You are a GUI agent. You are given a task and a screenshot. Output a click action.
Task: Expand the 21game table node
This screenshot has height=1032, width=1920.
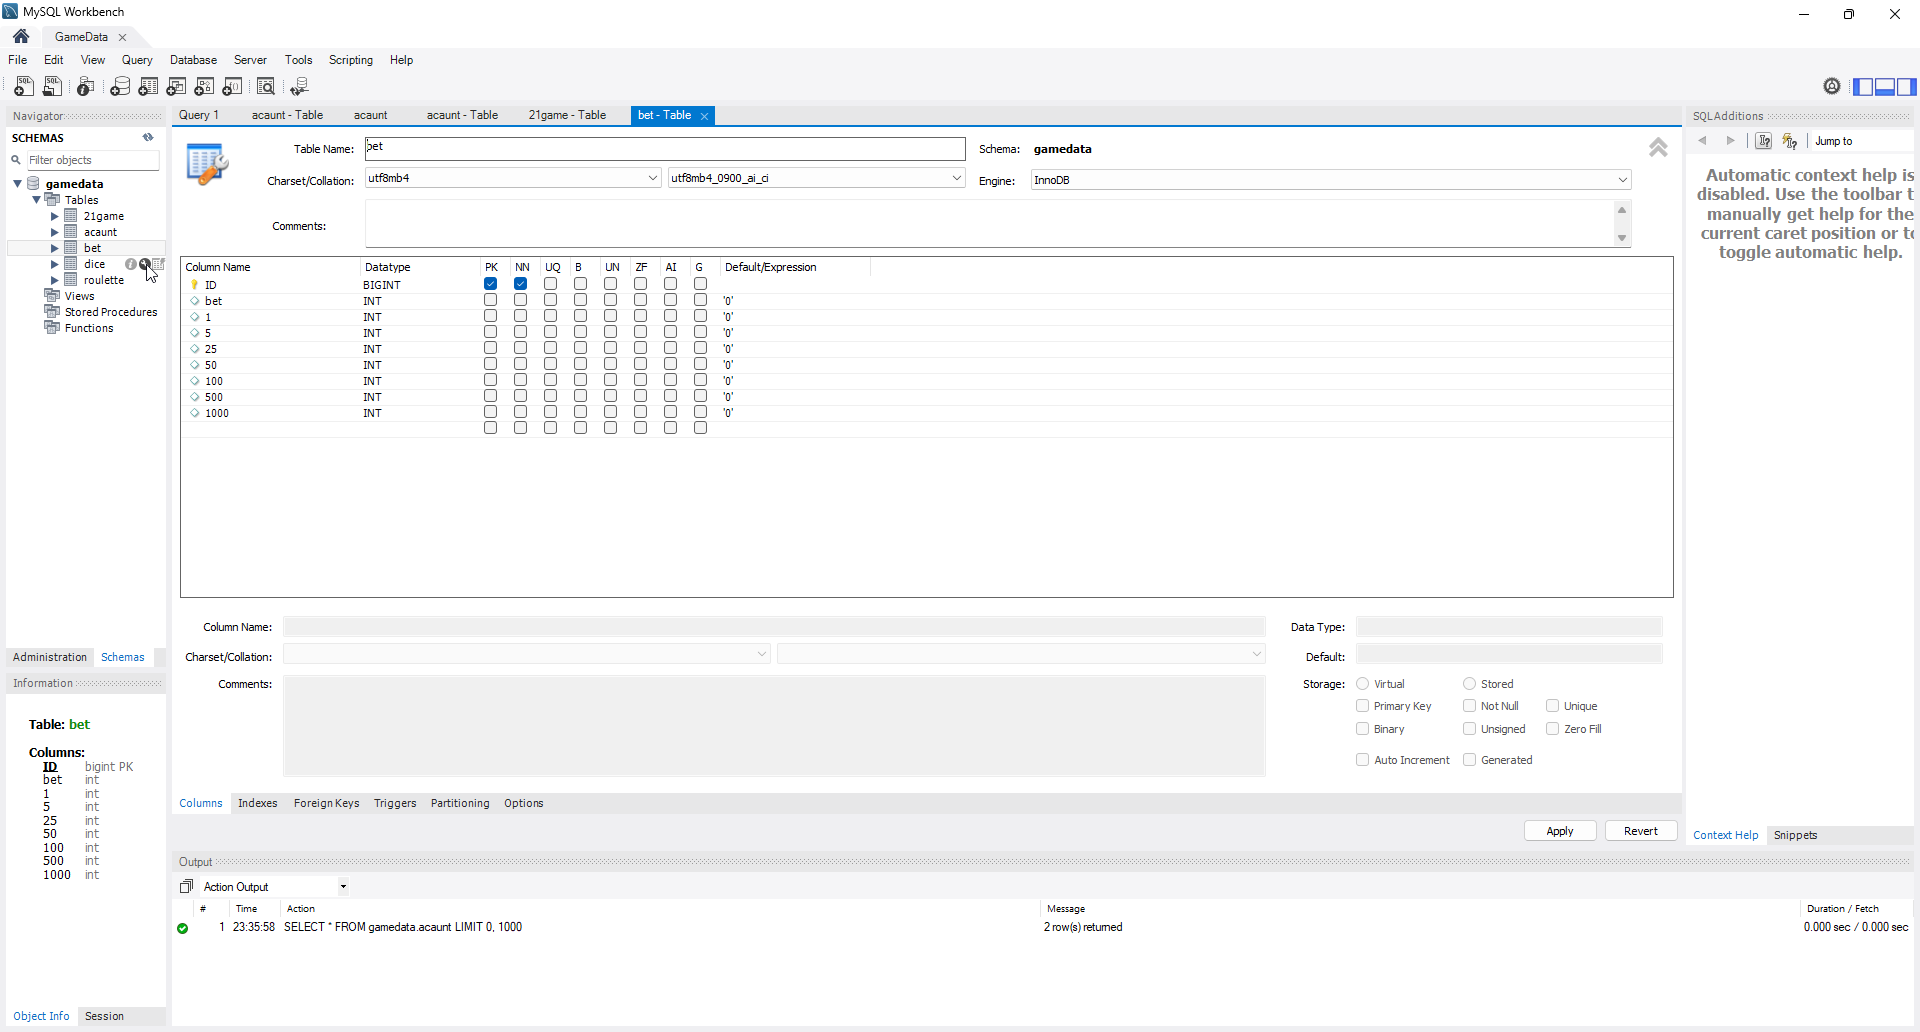55,216
